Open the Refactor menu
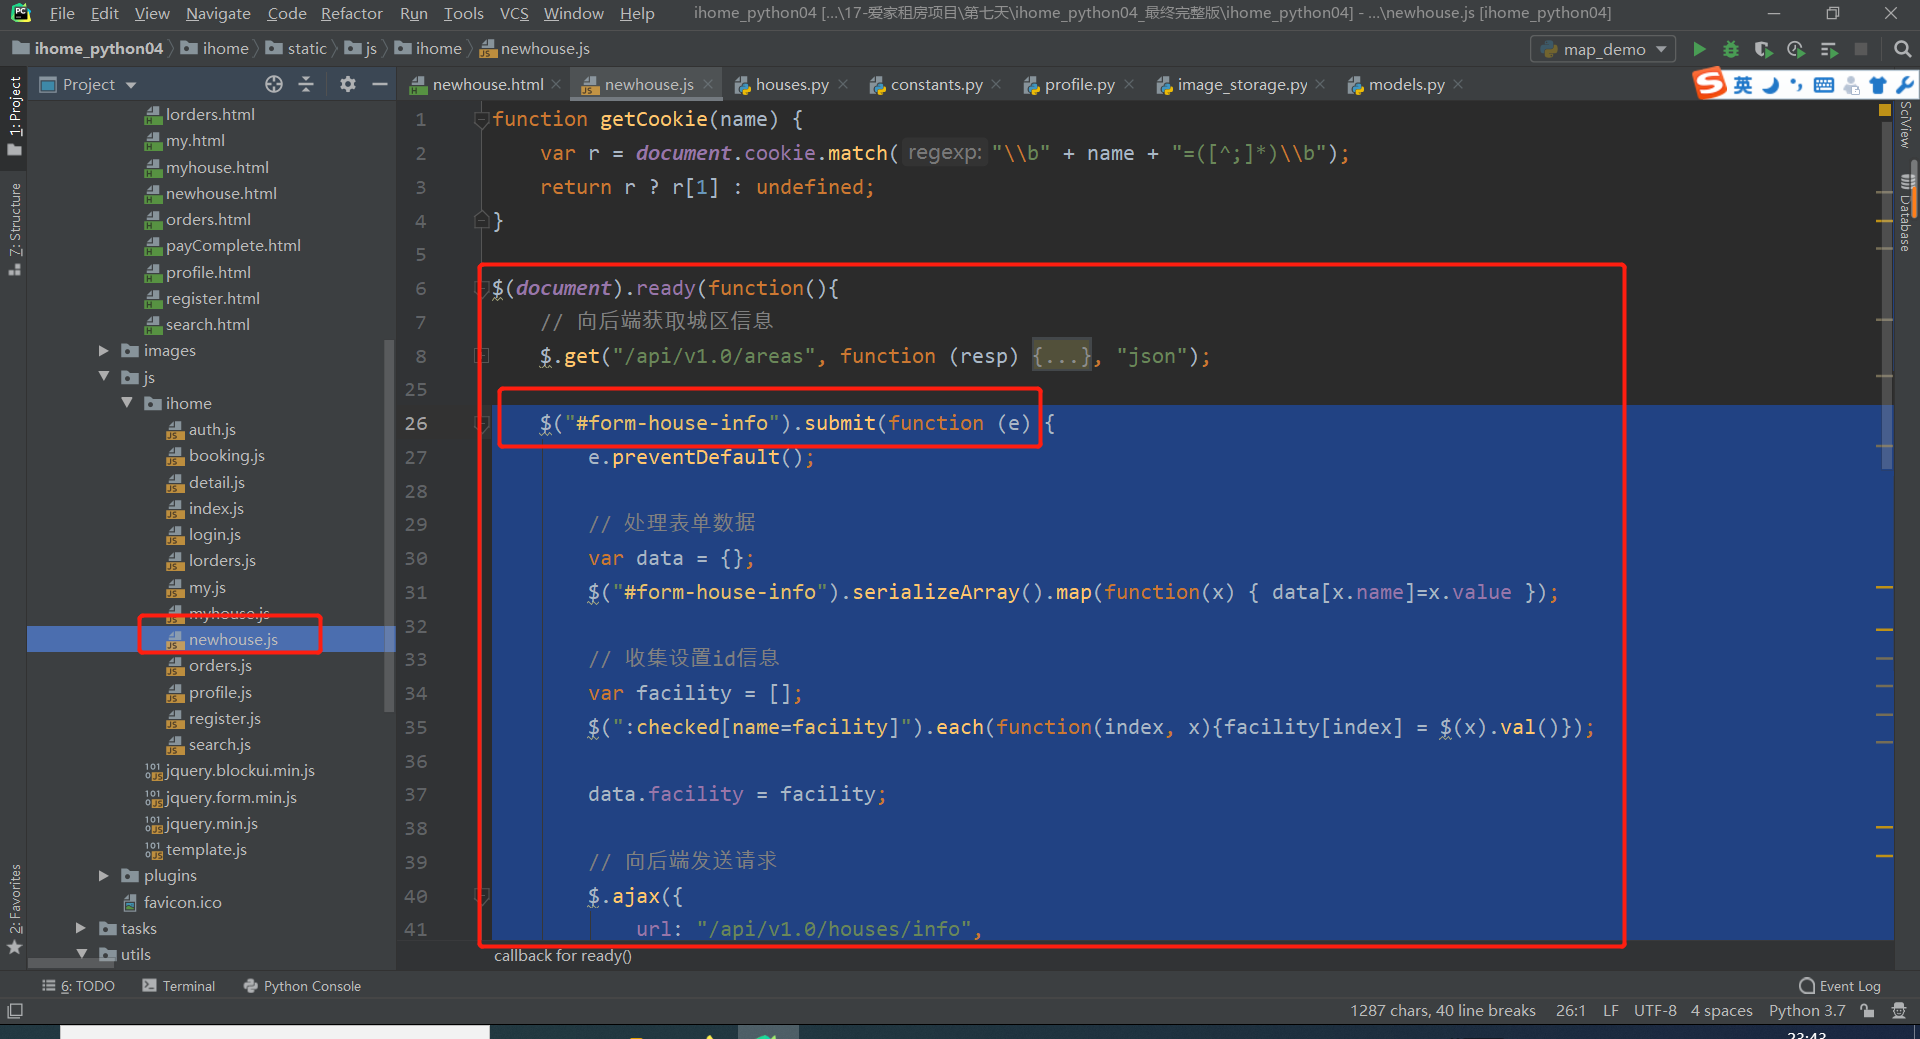 [351, 13]
